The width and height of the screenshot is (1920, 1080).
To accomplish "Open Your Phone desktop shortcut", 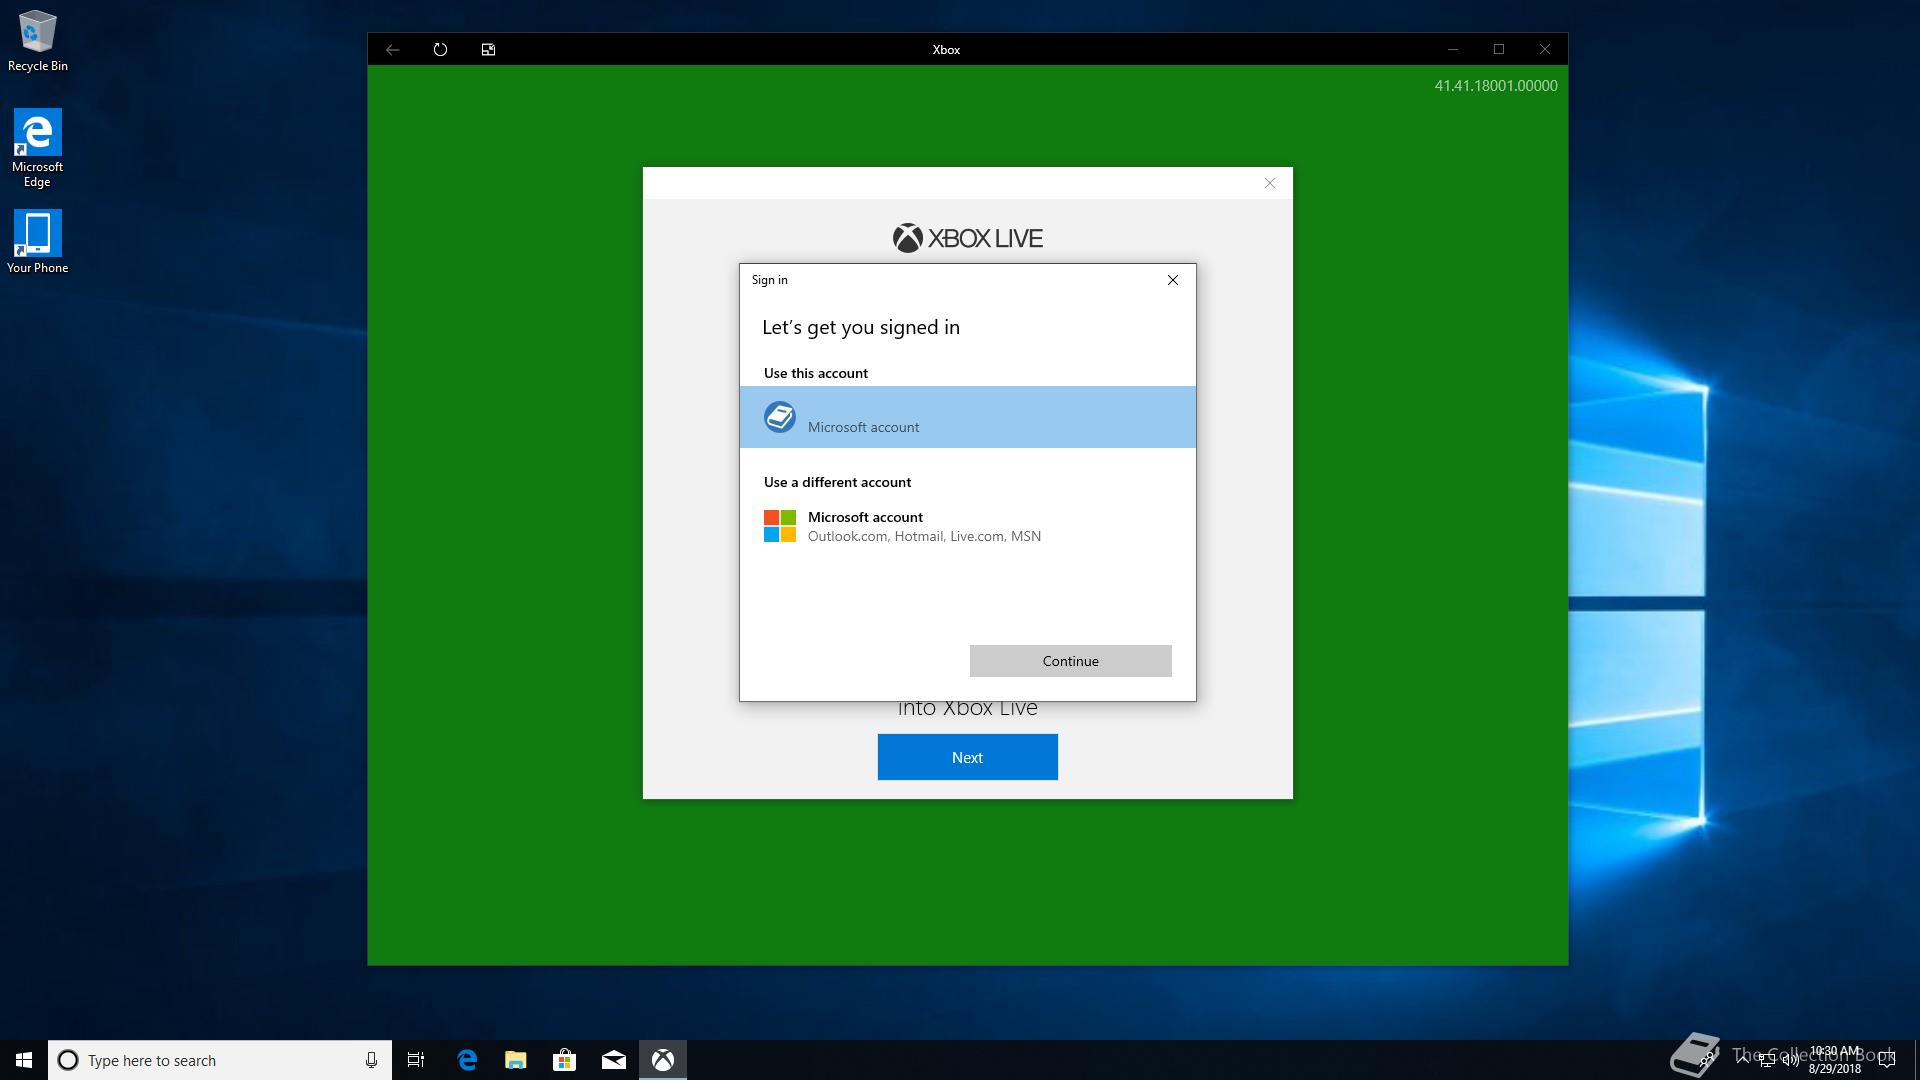I will 38,242.
